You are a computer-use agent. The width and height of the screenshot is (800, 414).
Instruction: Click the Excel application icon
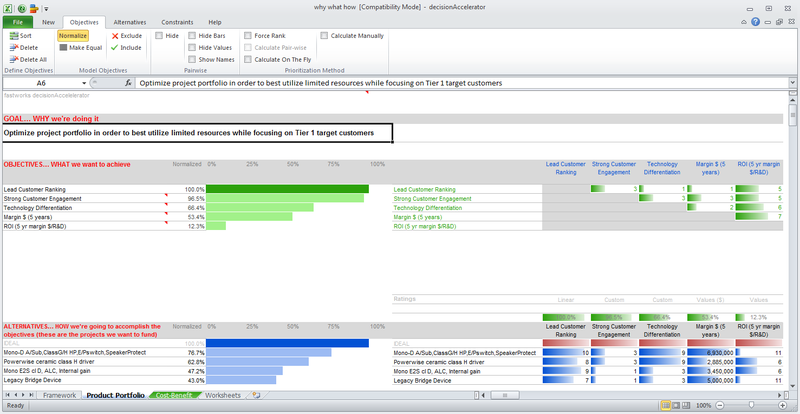tap(10, 8)
